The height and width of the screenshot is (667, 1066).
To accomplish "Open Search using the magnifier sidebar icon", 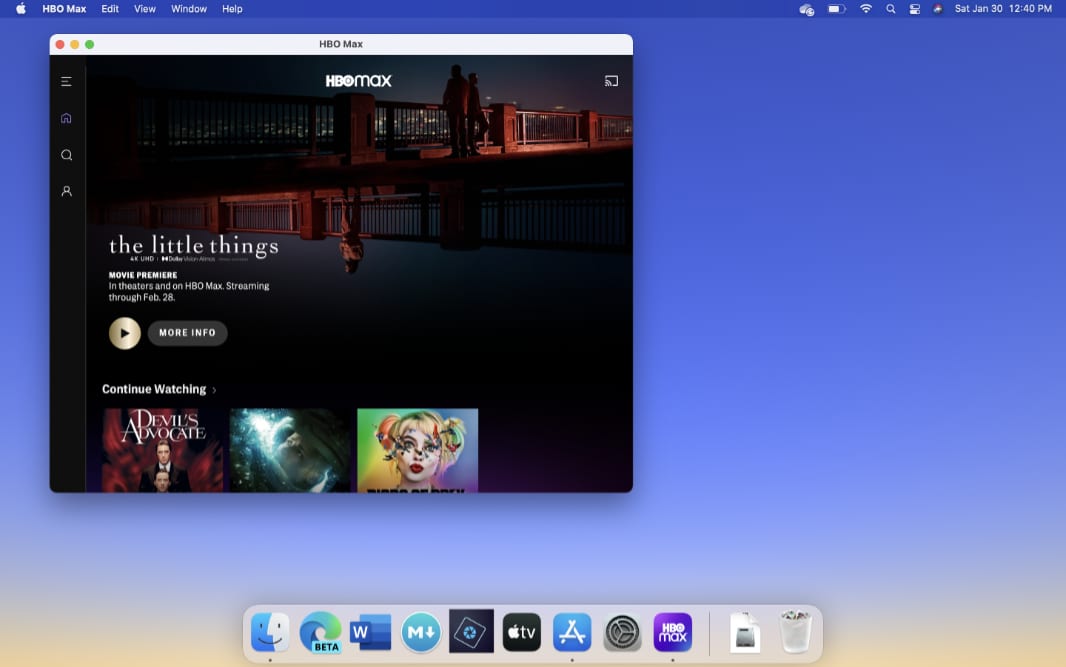I will [x=66, y=155].
